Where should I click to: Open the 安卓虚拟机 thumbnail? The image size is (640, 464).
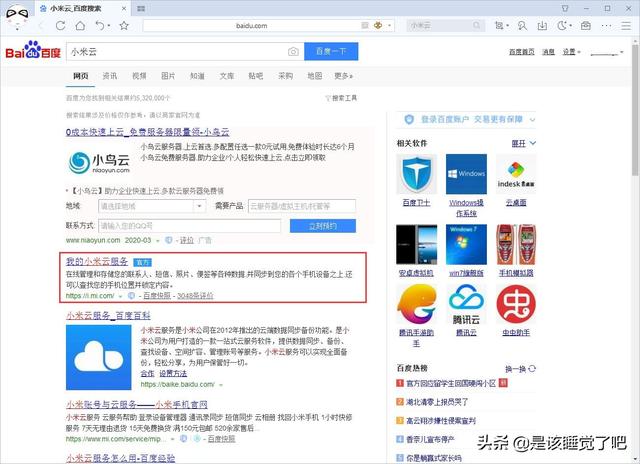(x=416, y=244)
